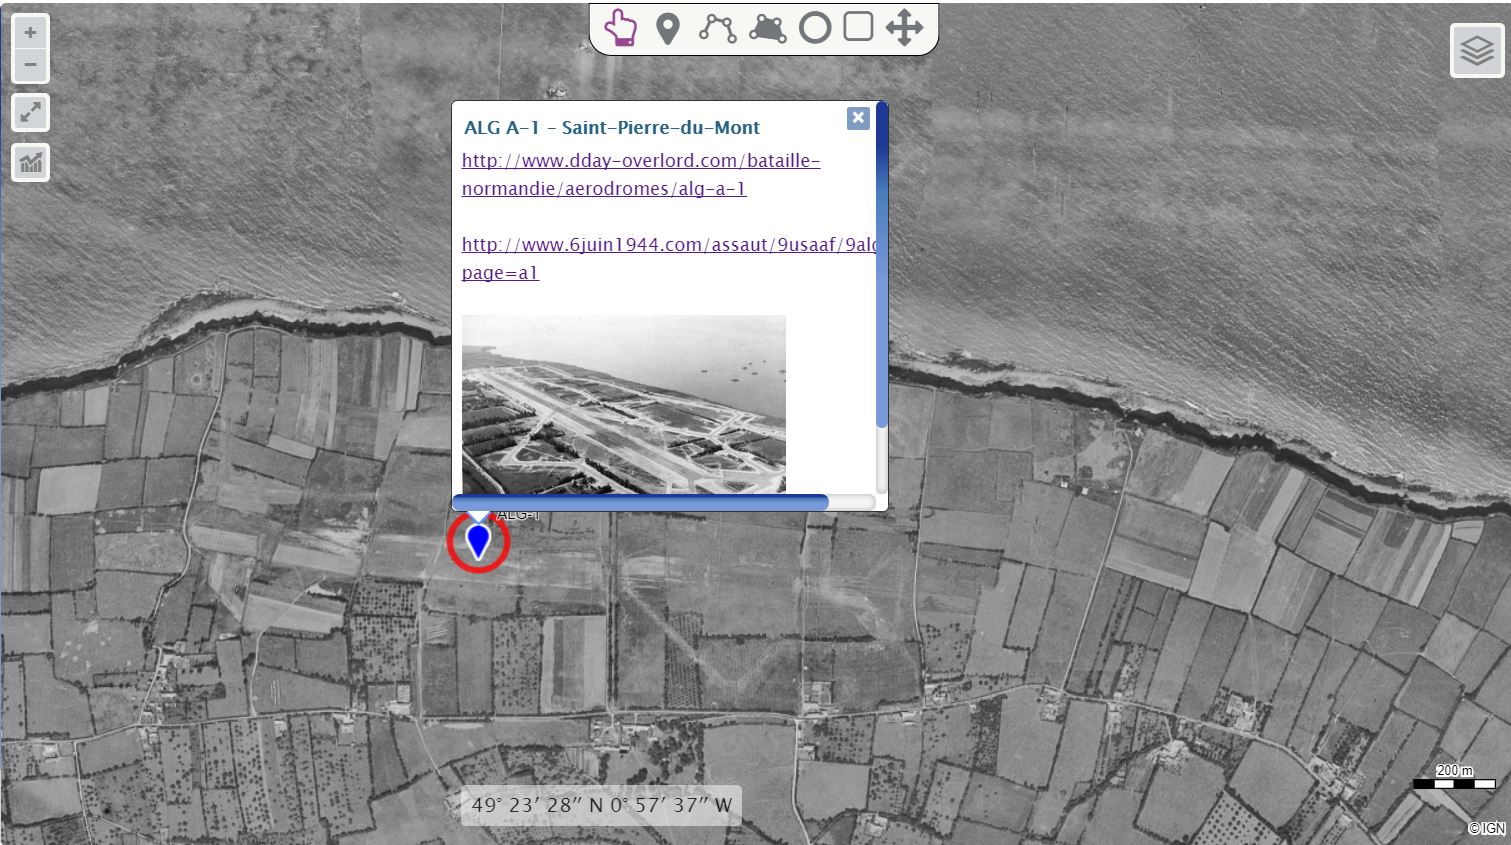Choose the place marker point tool
The image size is (1511, 845).
[x=668, y=29]
